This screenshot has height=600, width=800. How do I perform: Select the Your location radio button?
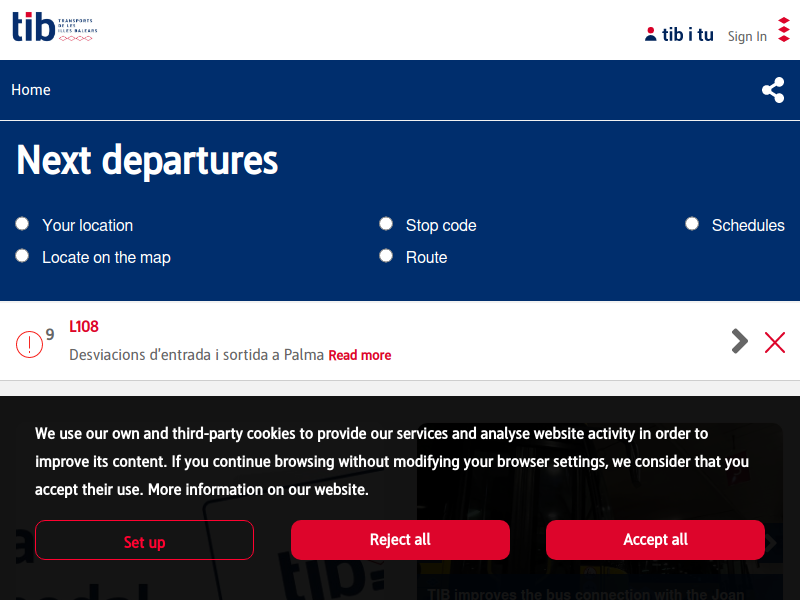point(22,223)
